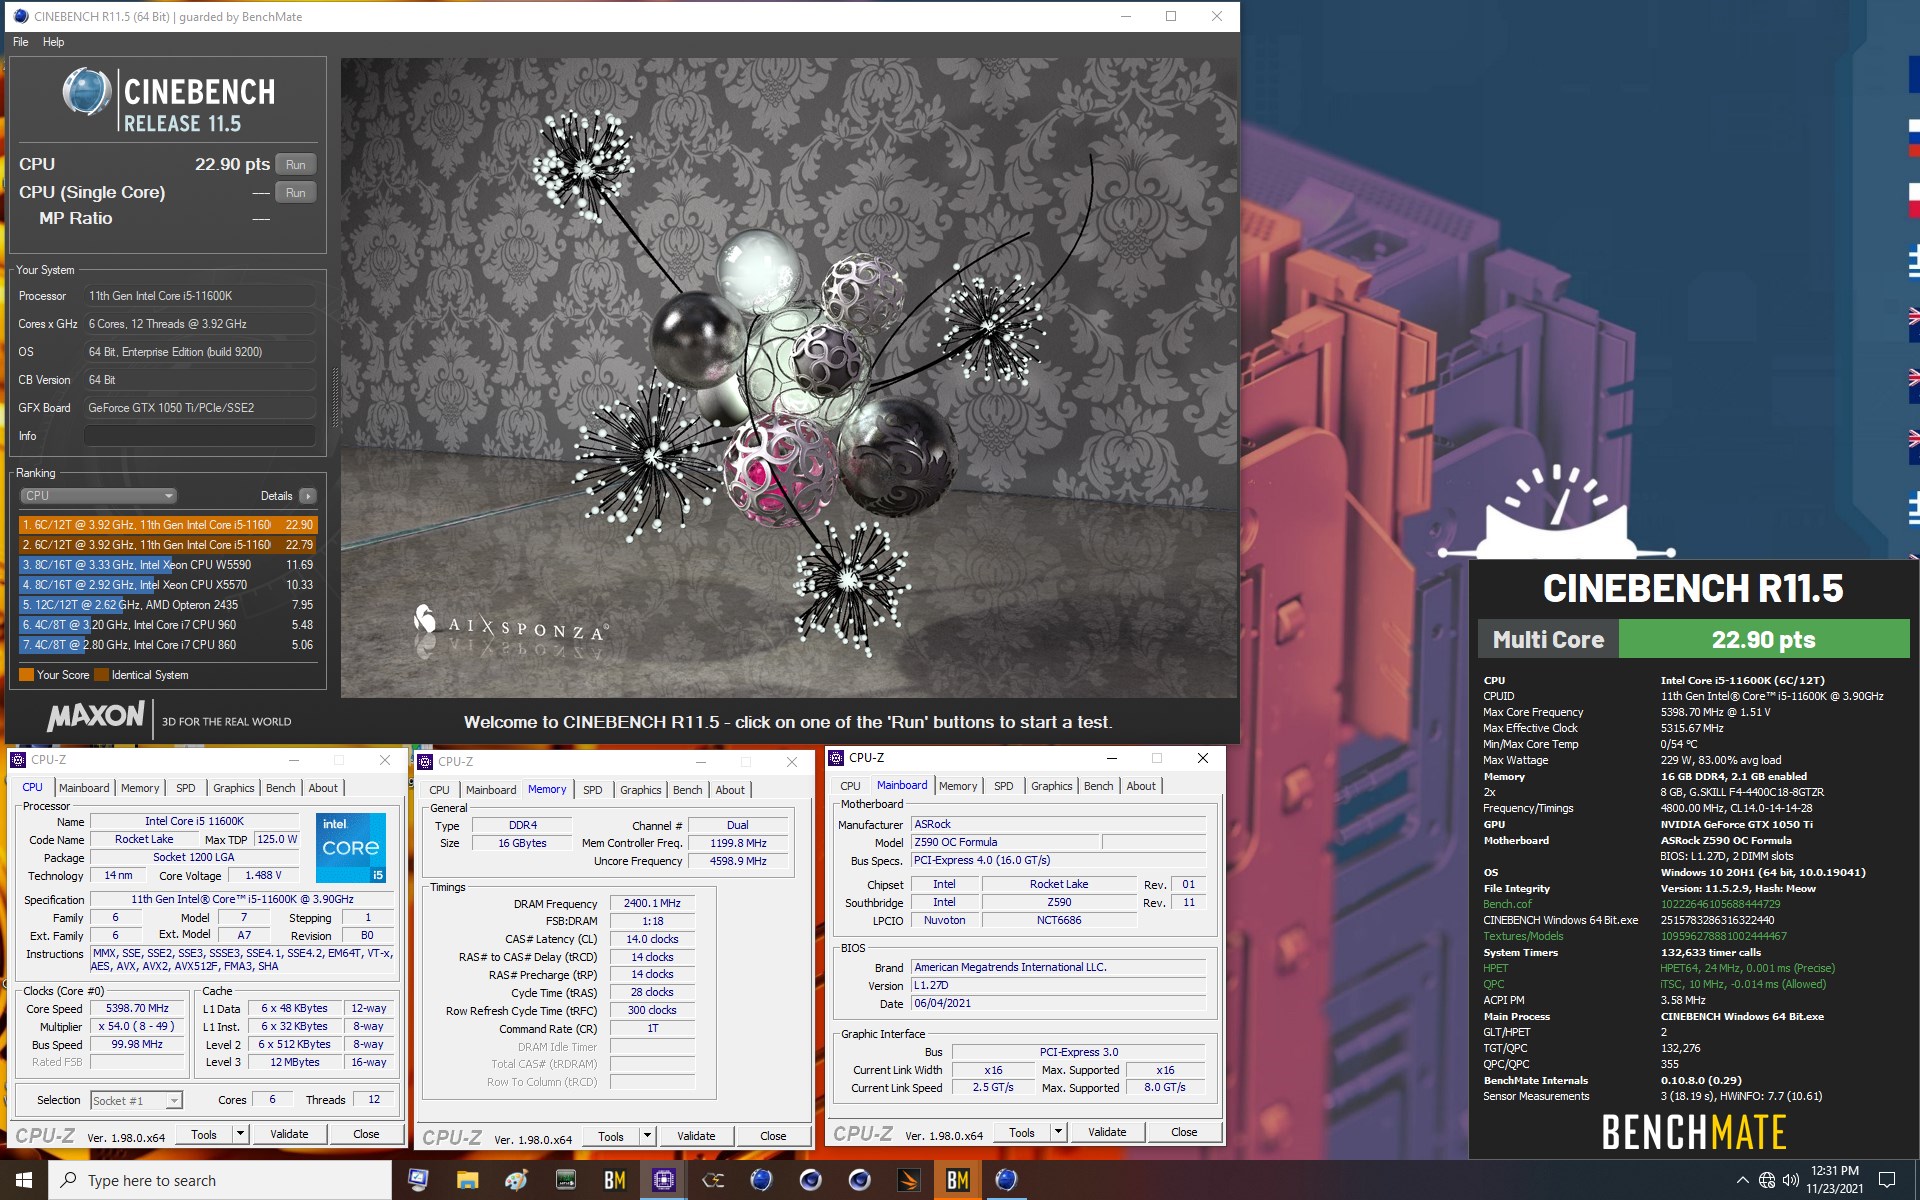This screenshot has width=1920, height=1200.
Task: Run the CPU (Single Core) benchmark
Action: click(295, 192)
